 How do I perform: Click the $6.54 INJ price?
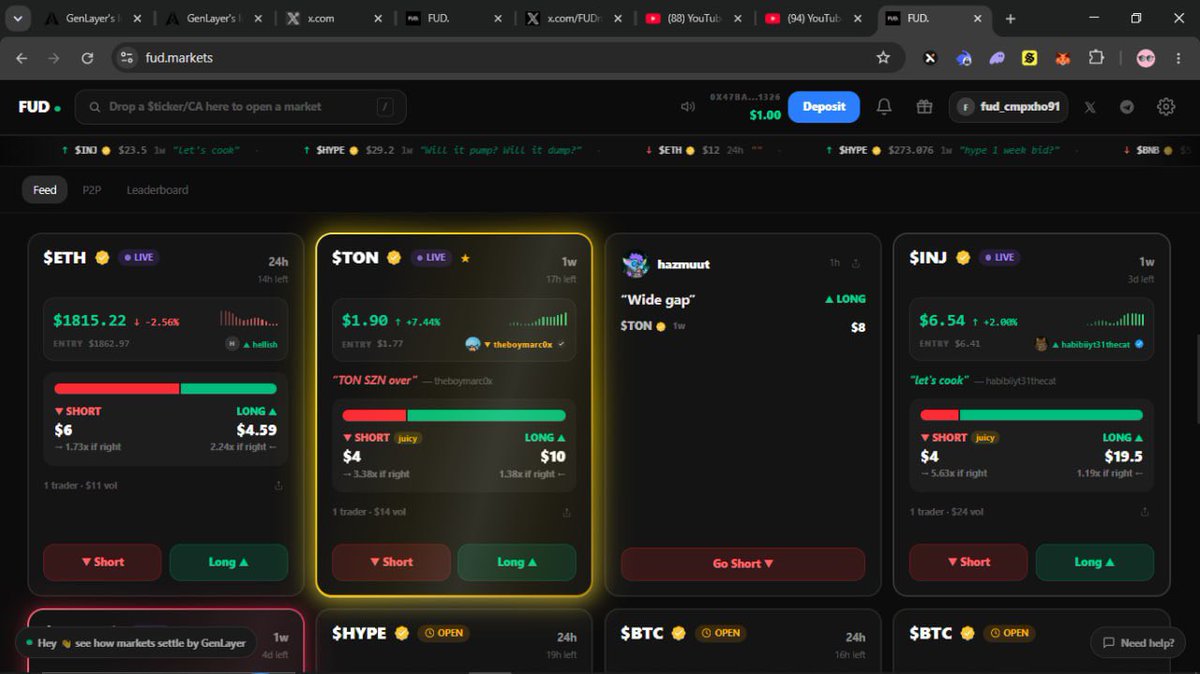click(943, 321)
